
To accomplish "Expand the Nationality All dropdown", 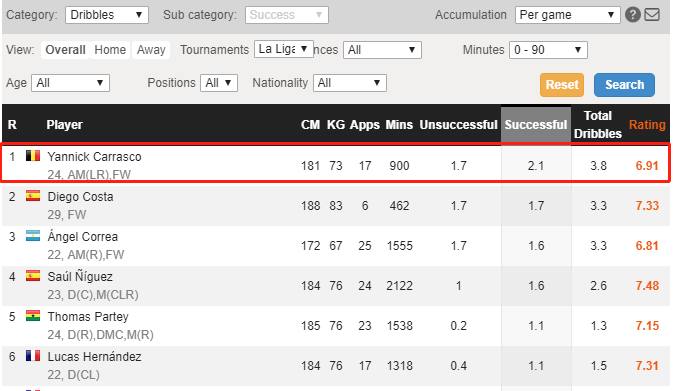I will click(x=350, y=83).
